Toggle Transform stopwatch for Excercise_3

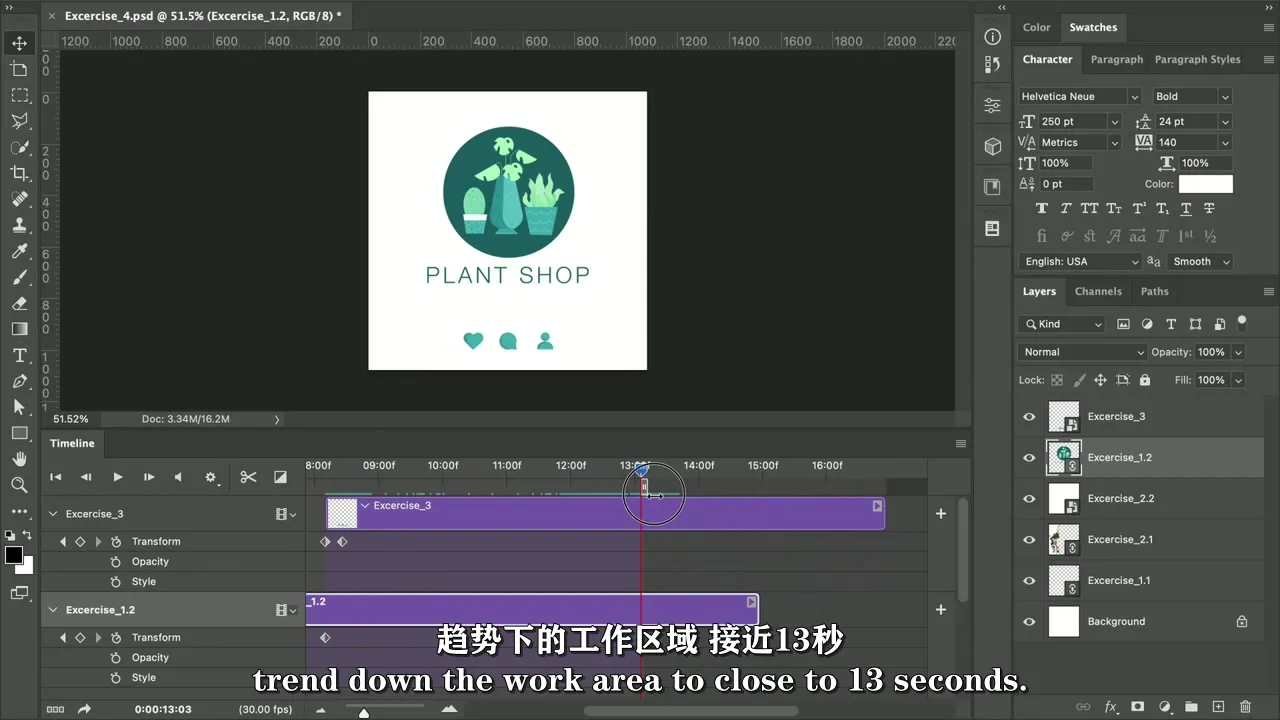tap(116, 542)
